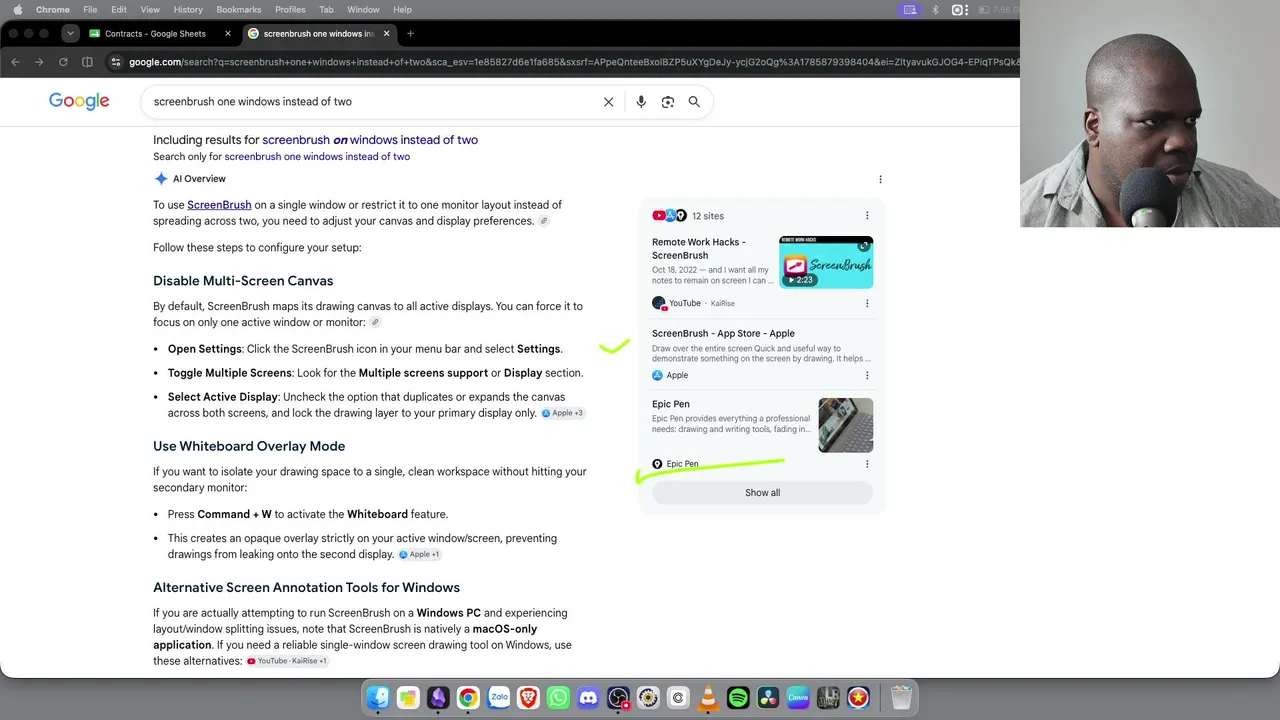Clear the Google search box text
This screenshot has height=720, width=1280.
tap(608, 102)
